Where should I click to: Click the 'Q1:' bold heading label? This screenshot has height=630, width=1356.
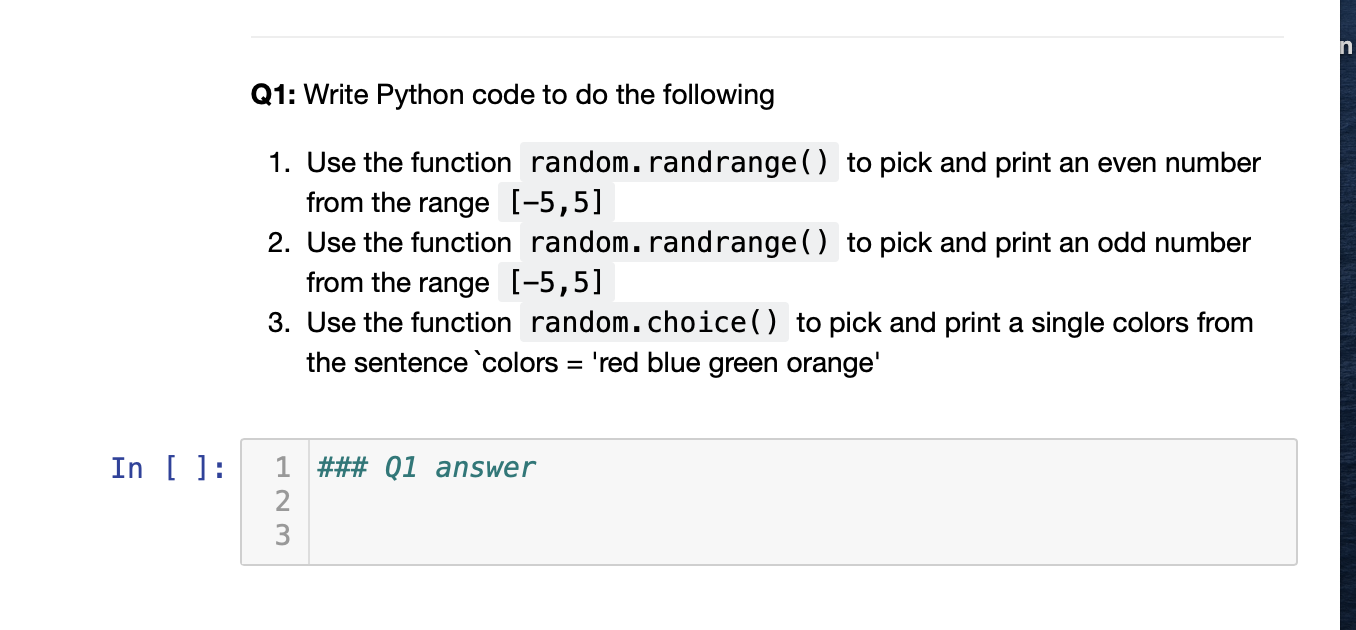pos(273,95)
